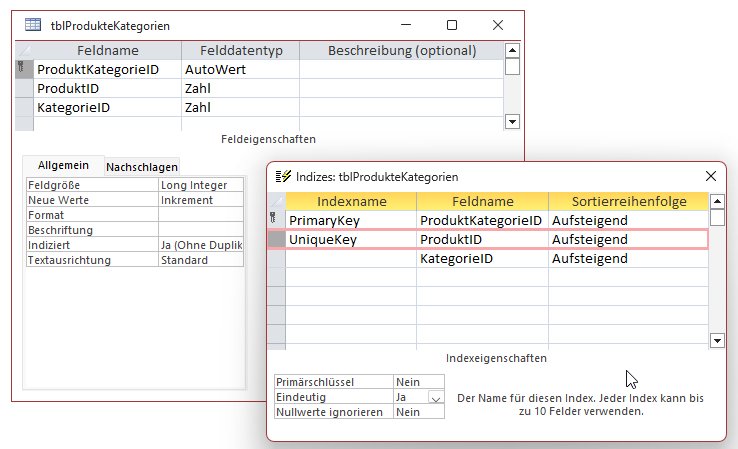Click the UniqueKey row selector in Indizes

click(276, 240)
